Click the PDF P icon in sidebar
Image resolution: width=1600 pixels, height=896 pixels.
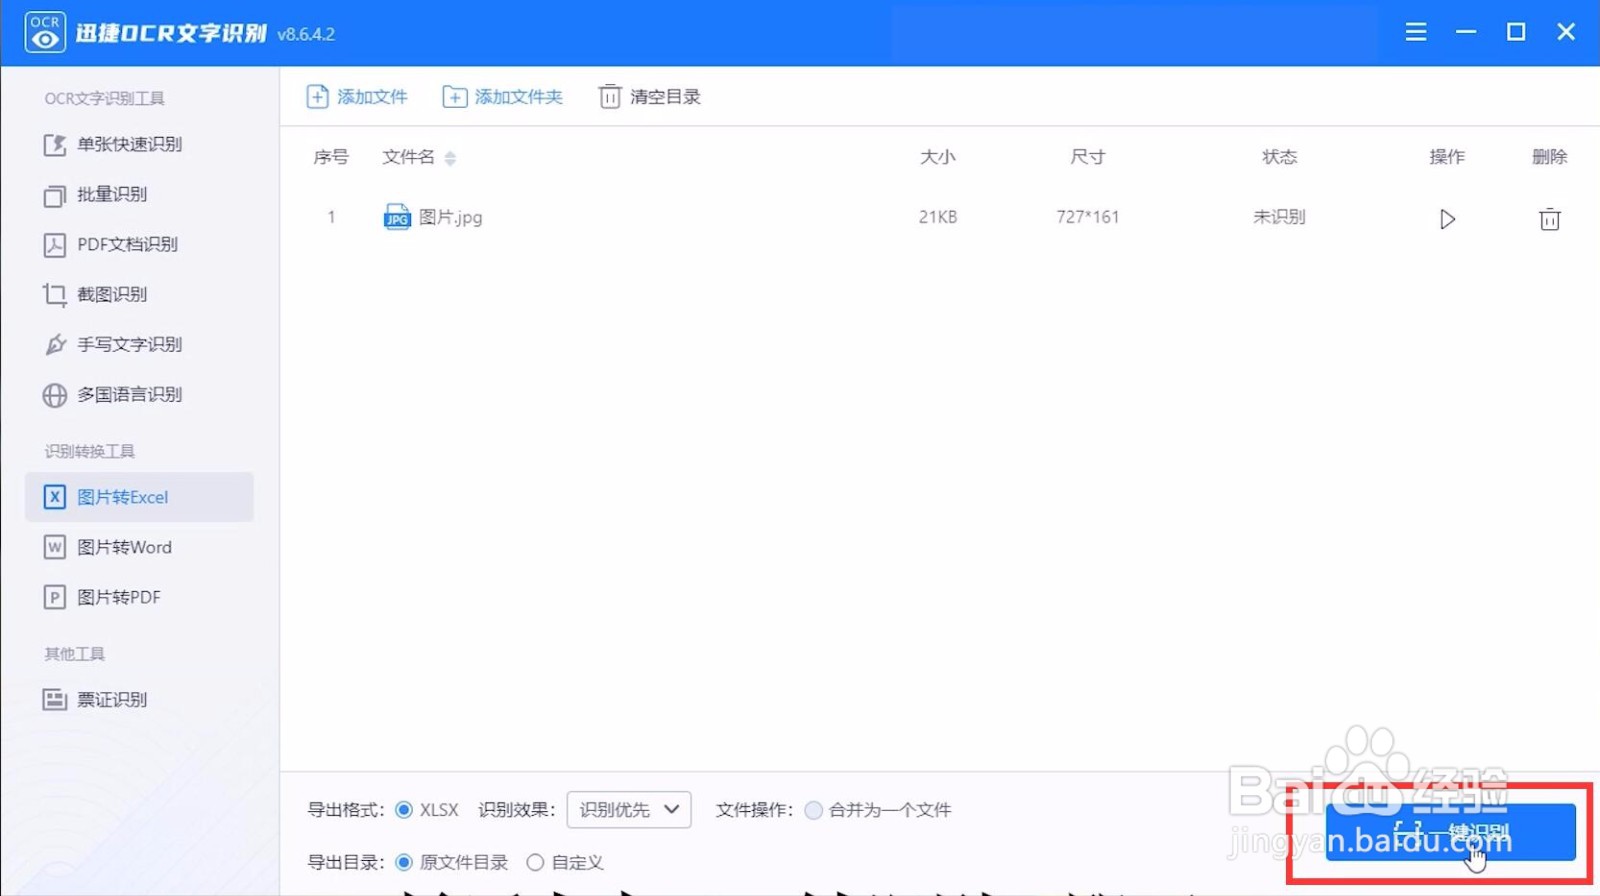55,597
